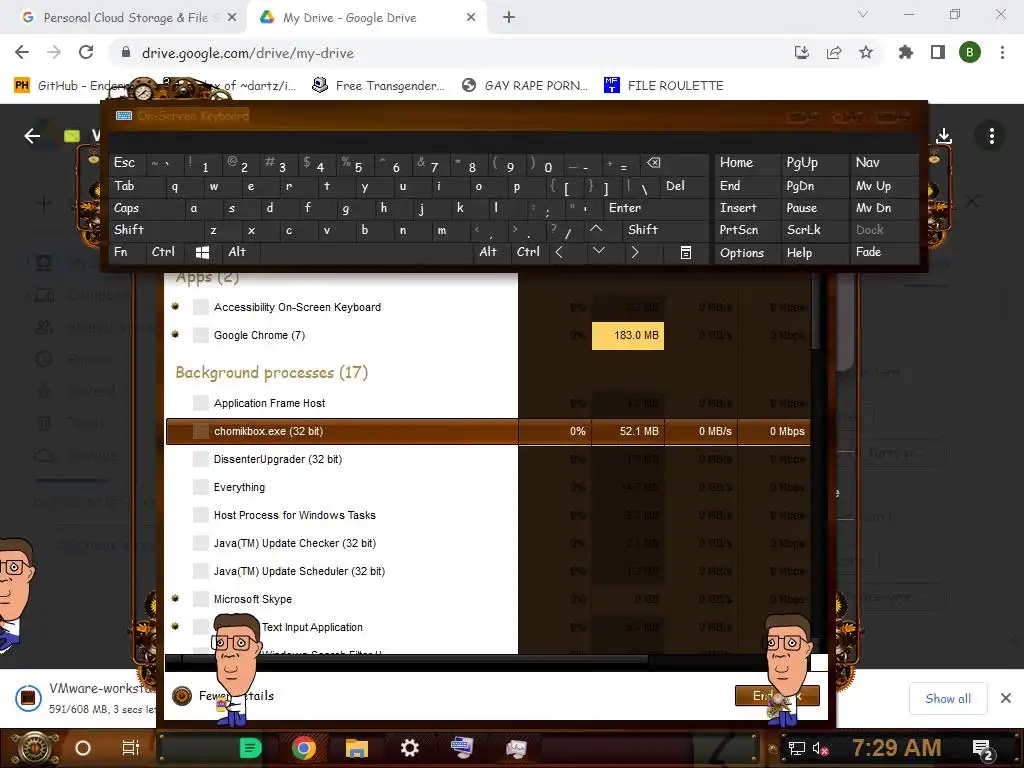The image size is (1024, 768).
Task: Go back using Chrome's back arrow
Action: click(22, 52)
